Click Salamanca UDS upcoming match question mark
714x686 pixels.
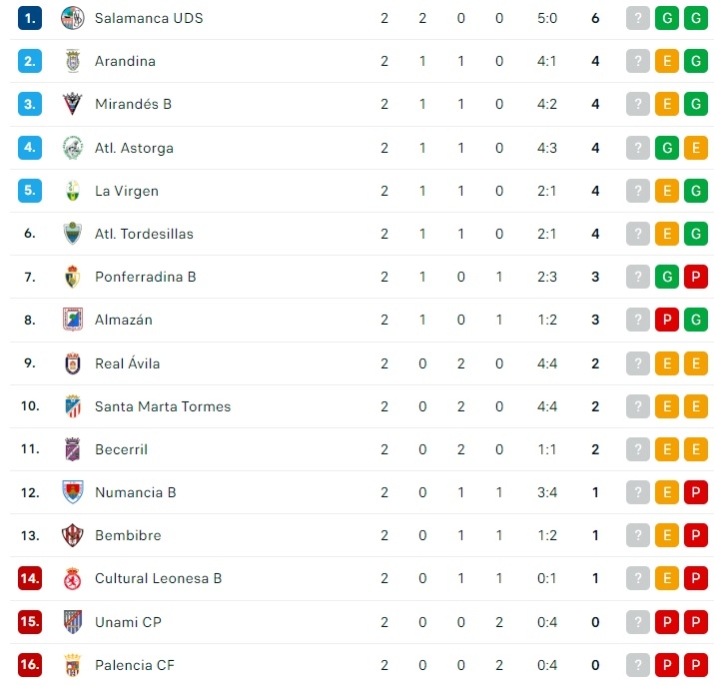637,18
